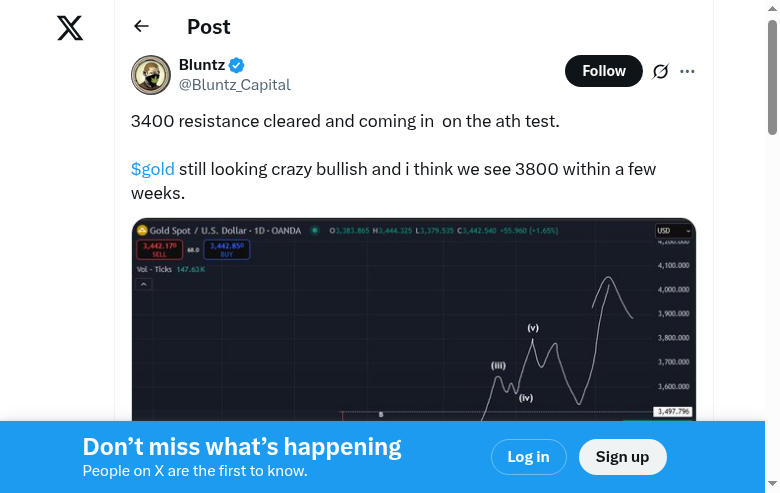Go back using the back arrow
The image size is (780, 493).
tap(141, 27)
